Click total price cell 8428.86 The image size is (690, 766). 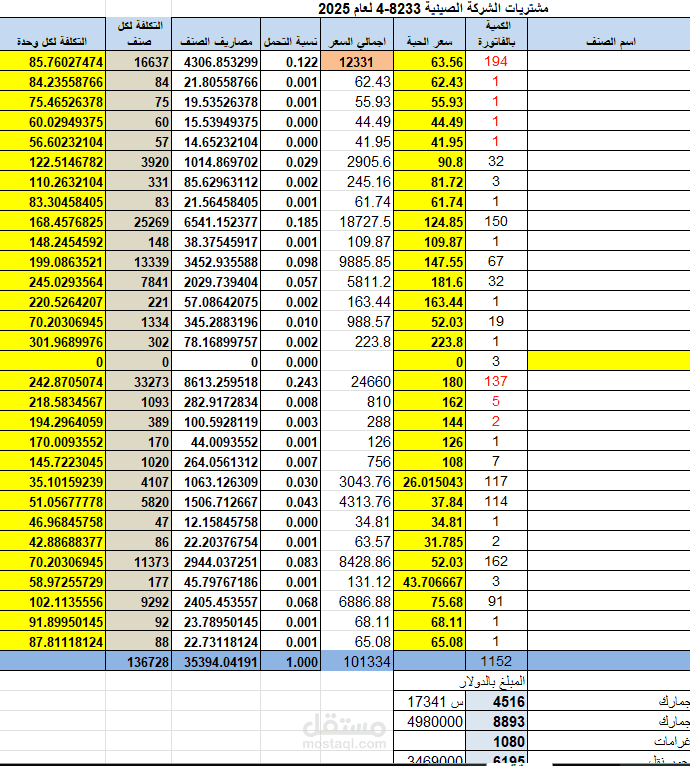click(x=357, y=562)
